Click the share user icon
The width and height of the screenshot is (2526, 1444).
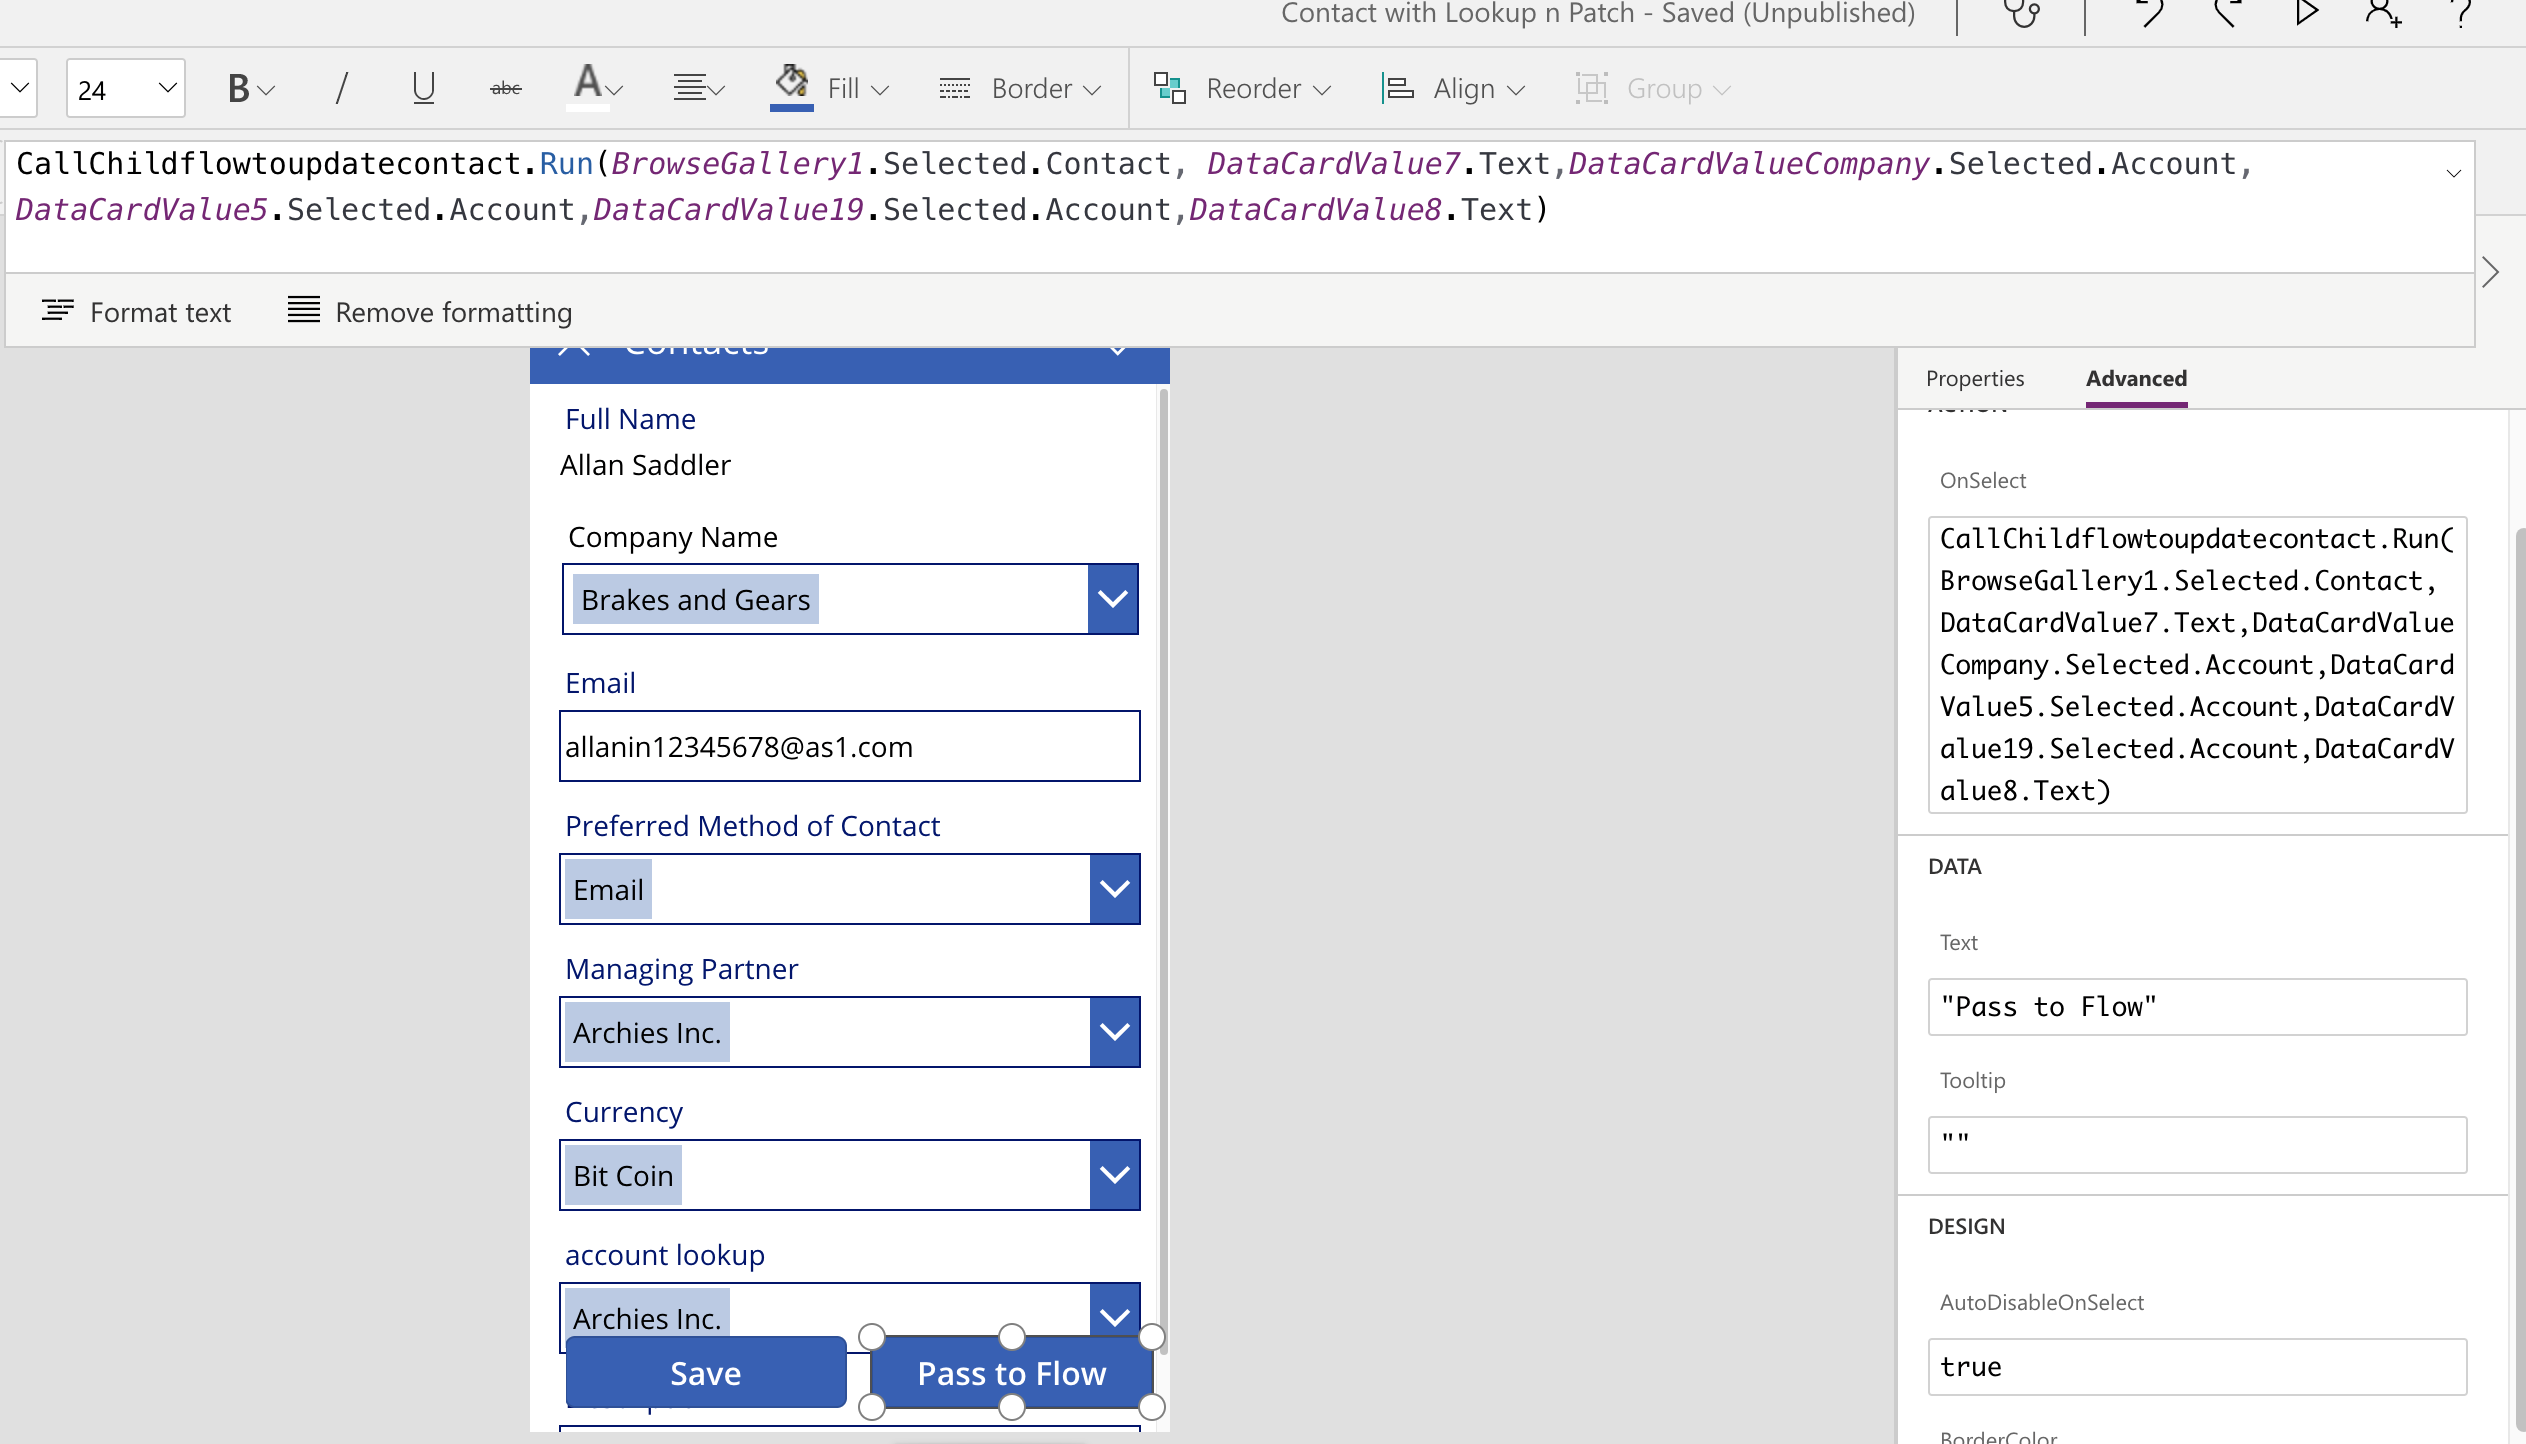(2383, 14)
